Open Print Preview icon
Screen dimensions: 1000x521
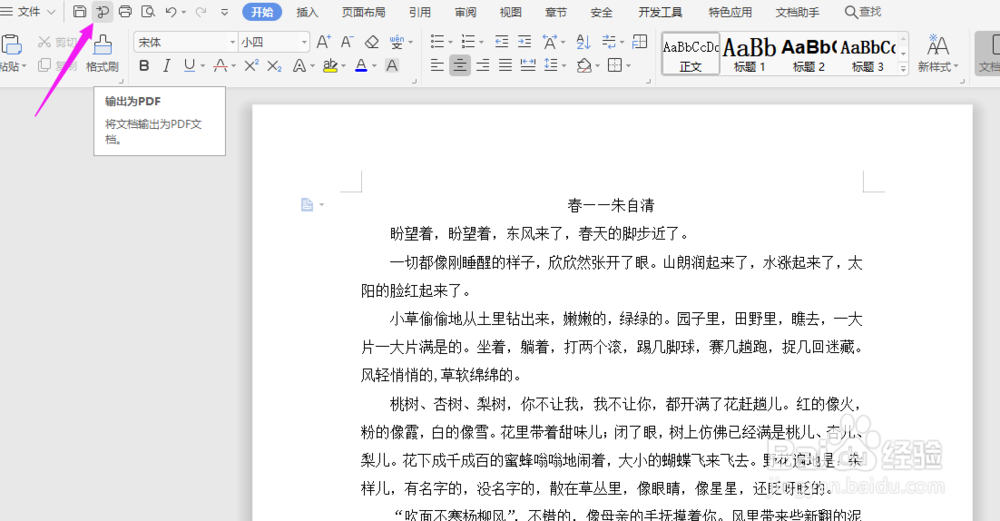click(148, 11)
